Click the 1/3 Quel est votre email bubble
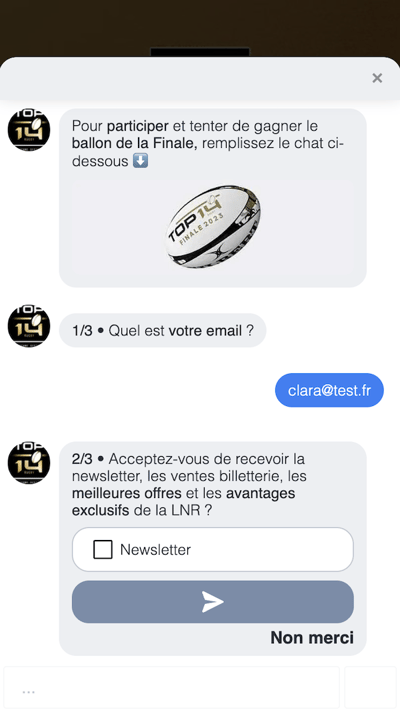Viewport: 400px width, 712px height. (x=163, y=331)
